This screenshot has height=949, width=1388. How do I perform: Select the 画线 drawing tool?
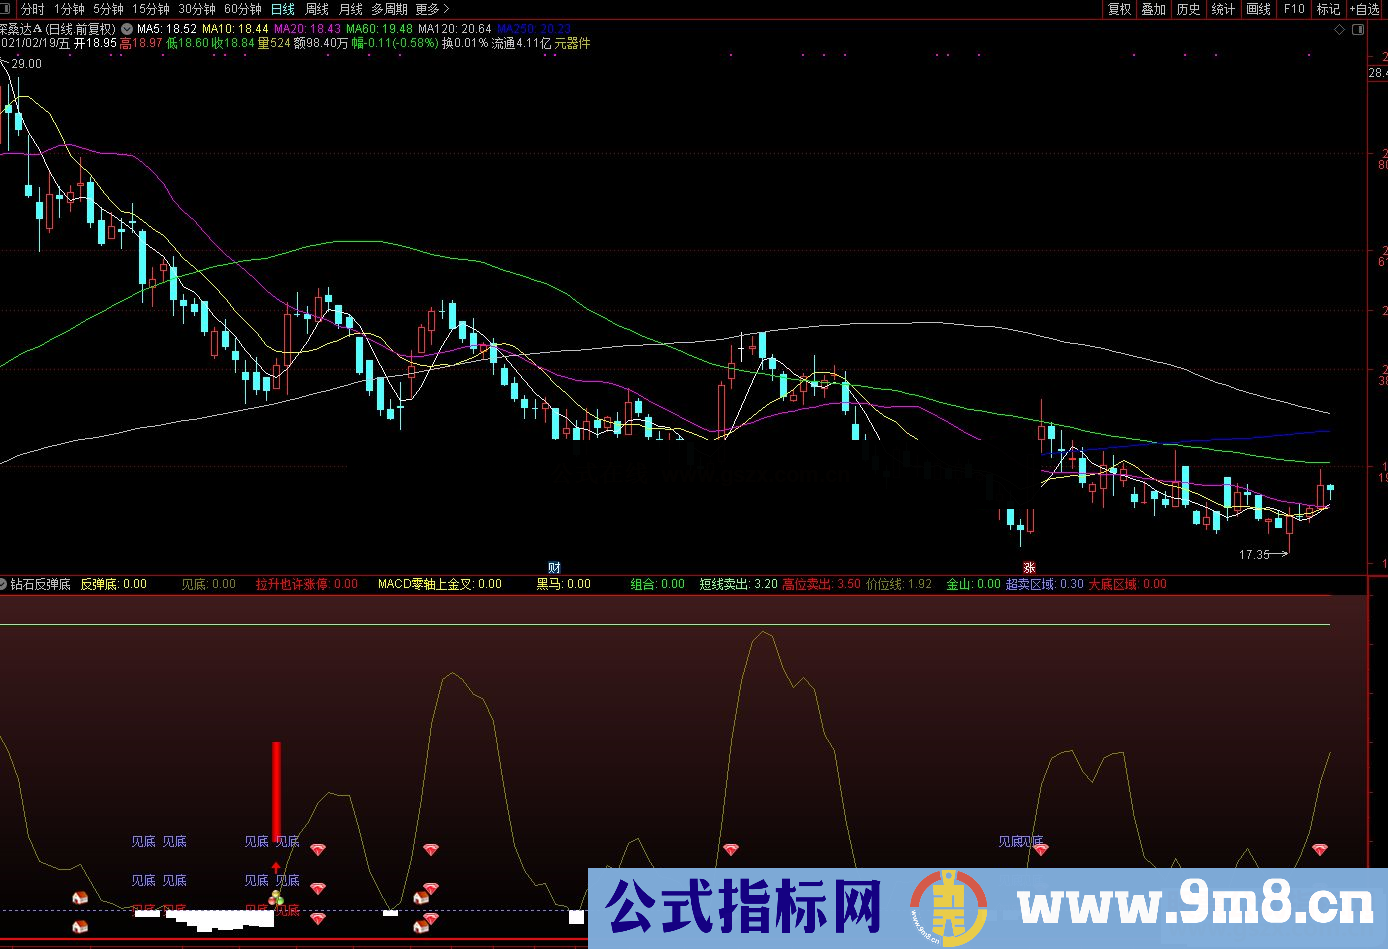[x=1257, y=9]
